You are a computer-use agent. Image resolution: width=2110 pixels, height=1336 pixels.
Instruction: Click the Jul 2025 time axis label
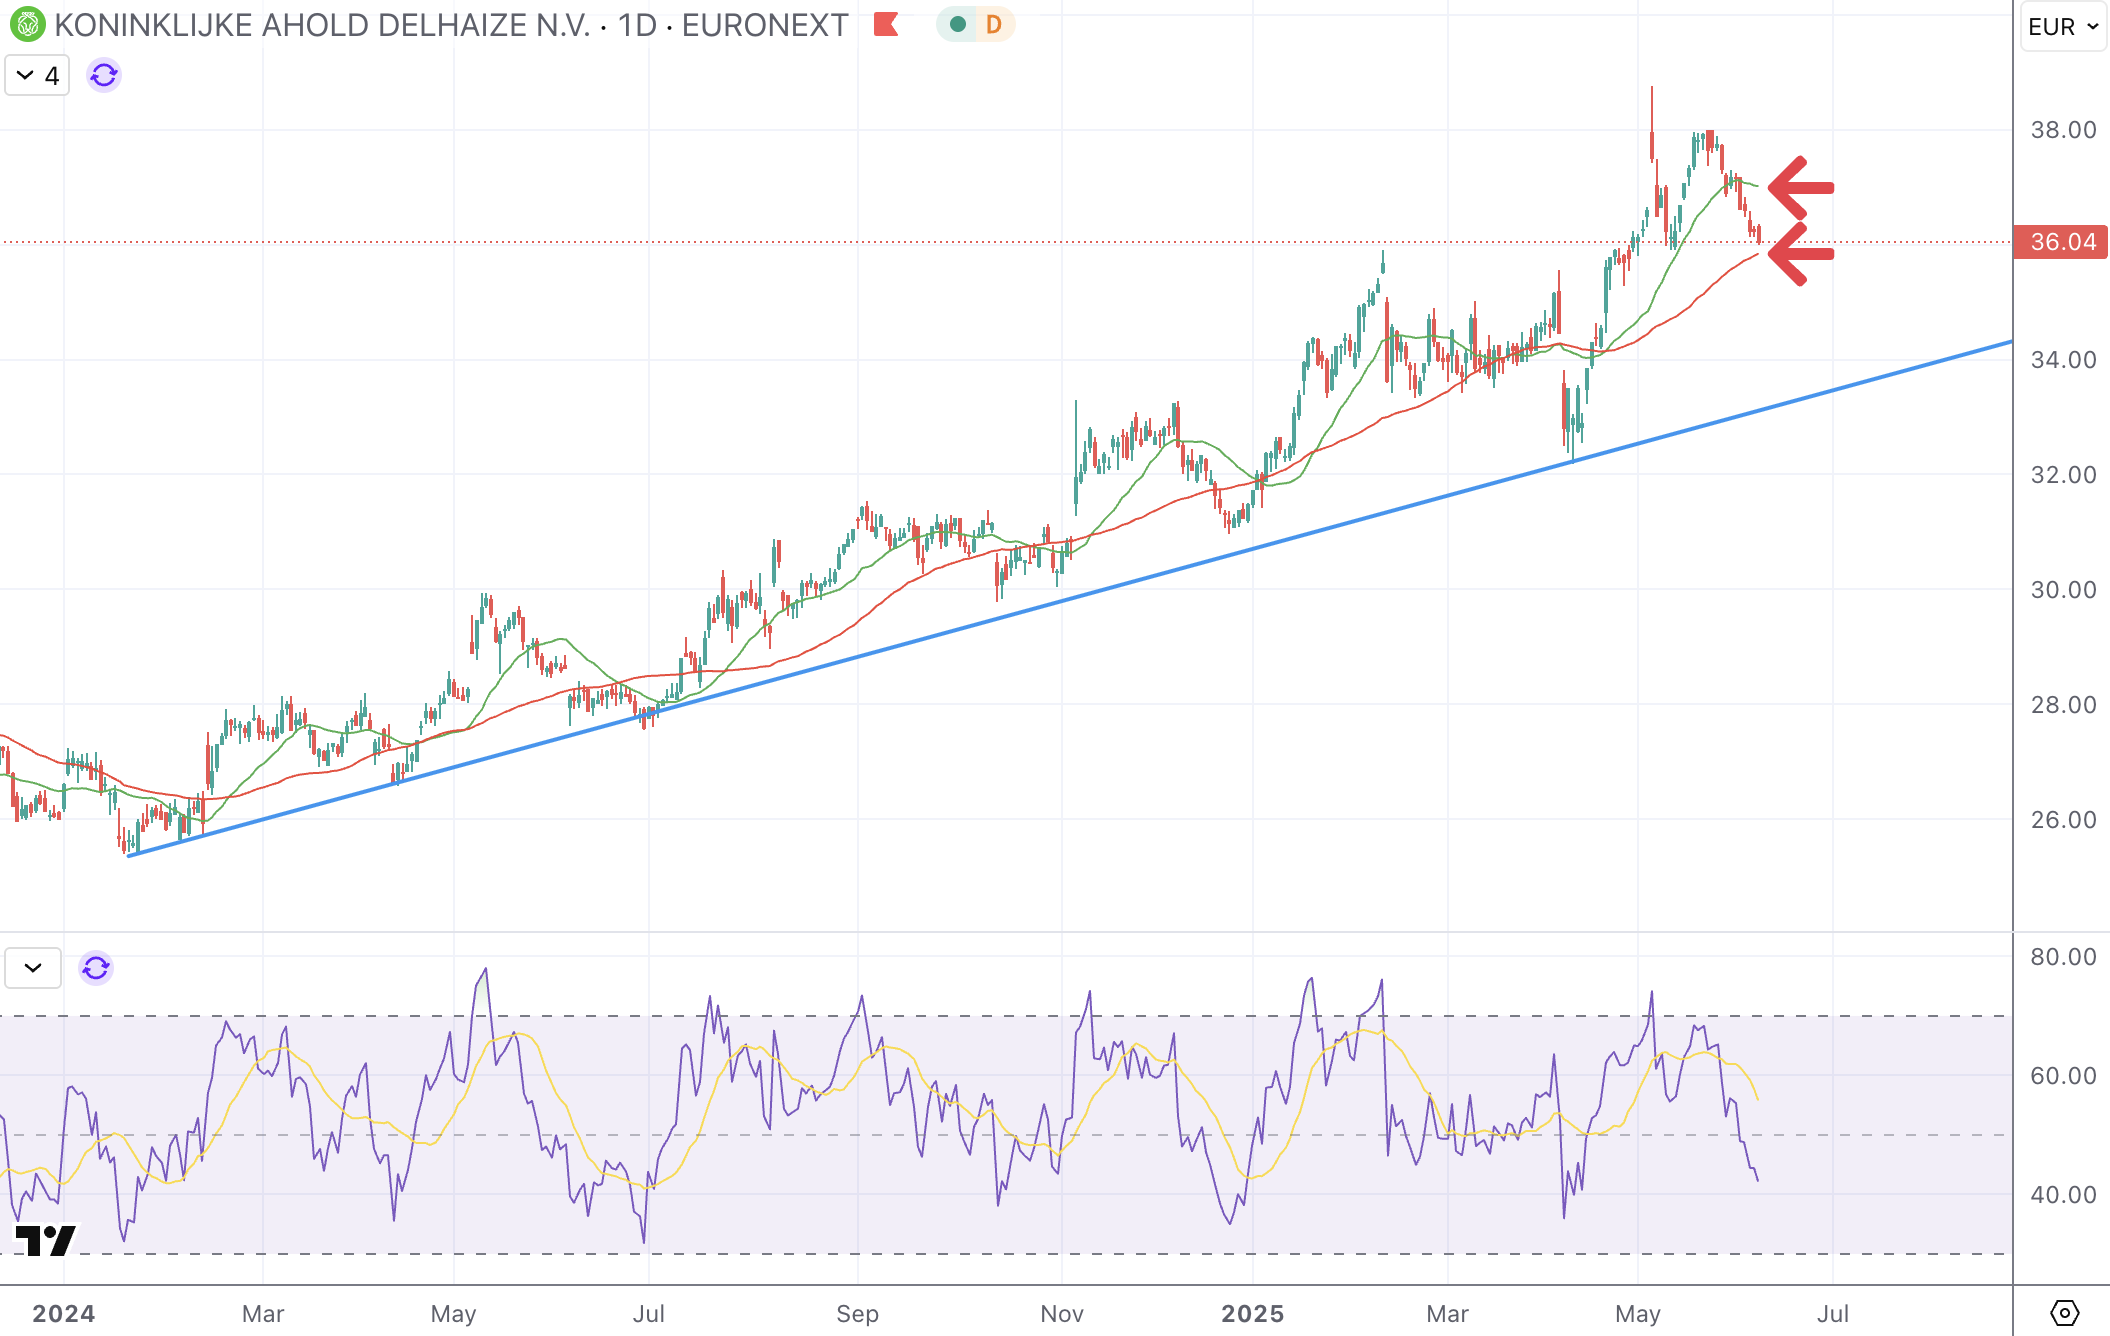point(1832,1314)
